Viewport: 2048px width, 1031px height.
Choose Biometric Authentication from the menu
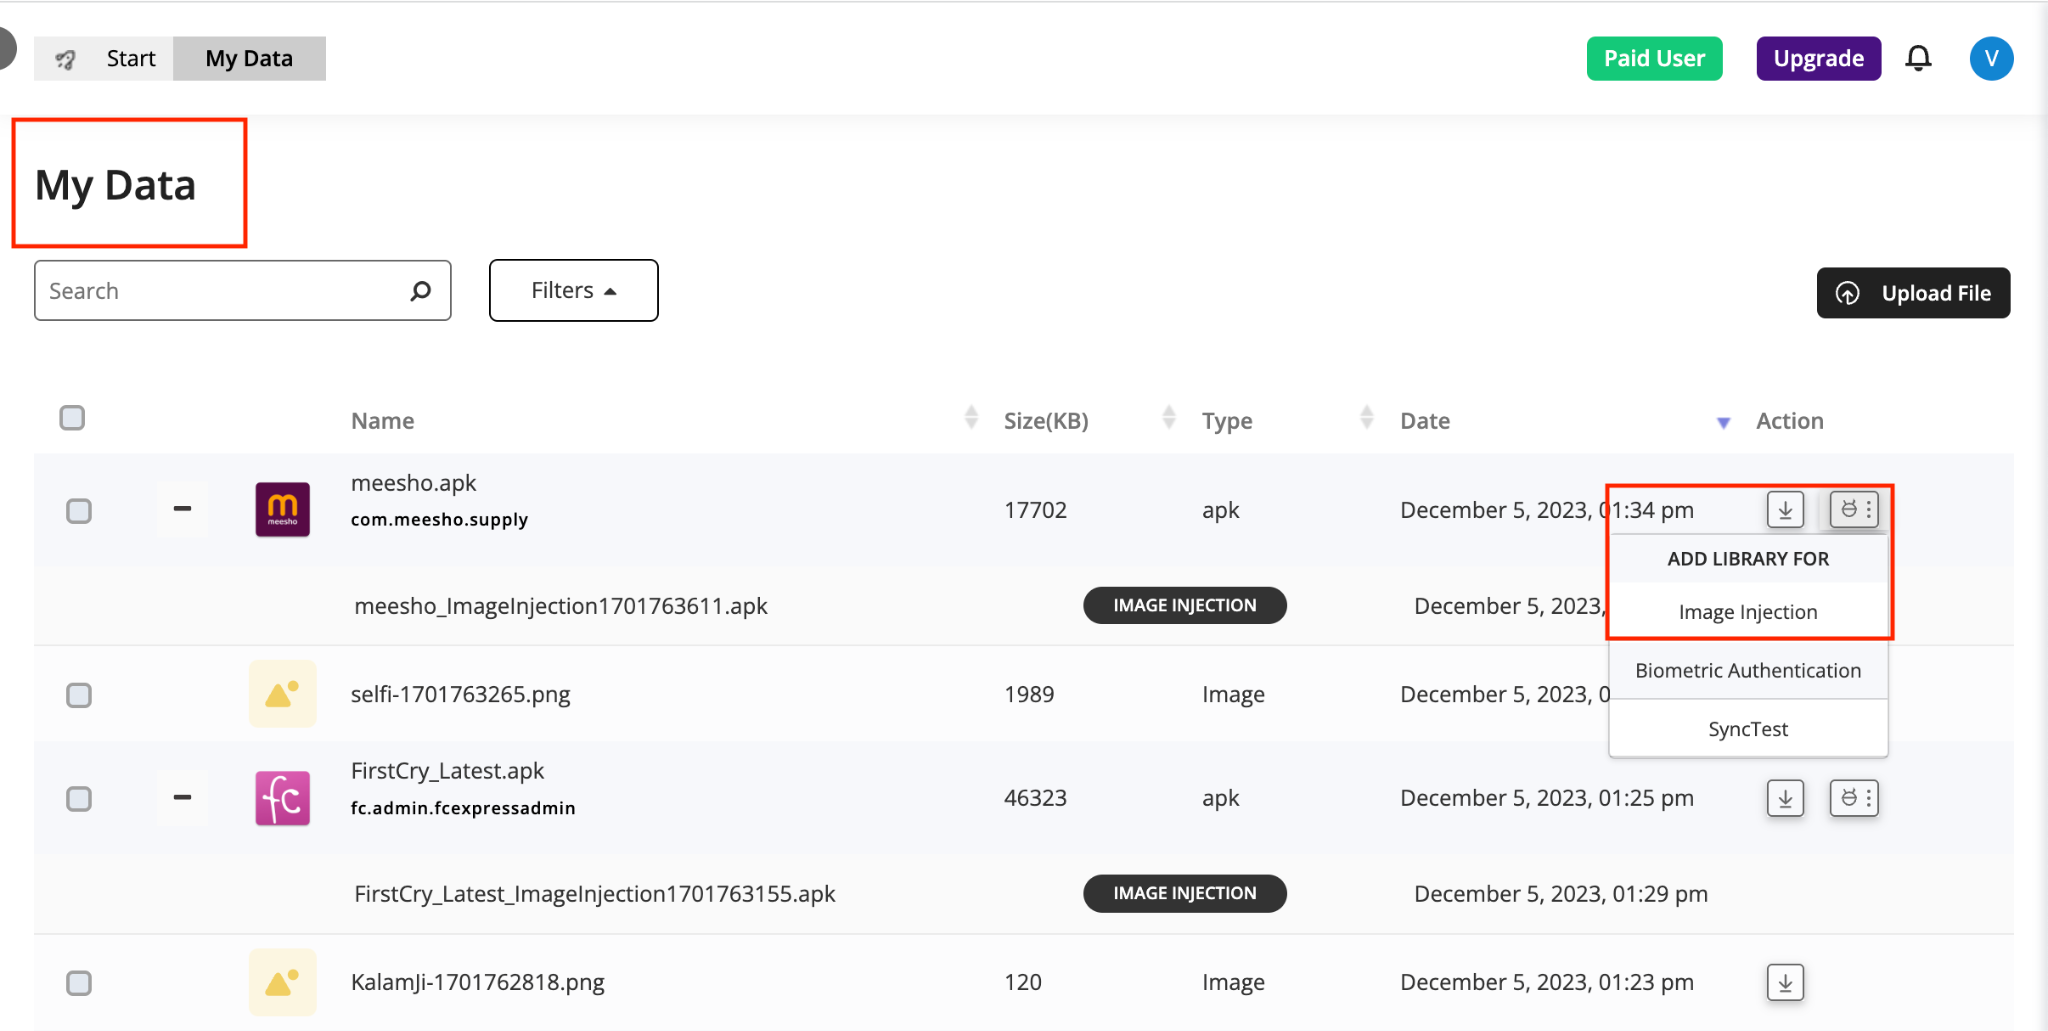pos(1748,671)
